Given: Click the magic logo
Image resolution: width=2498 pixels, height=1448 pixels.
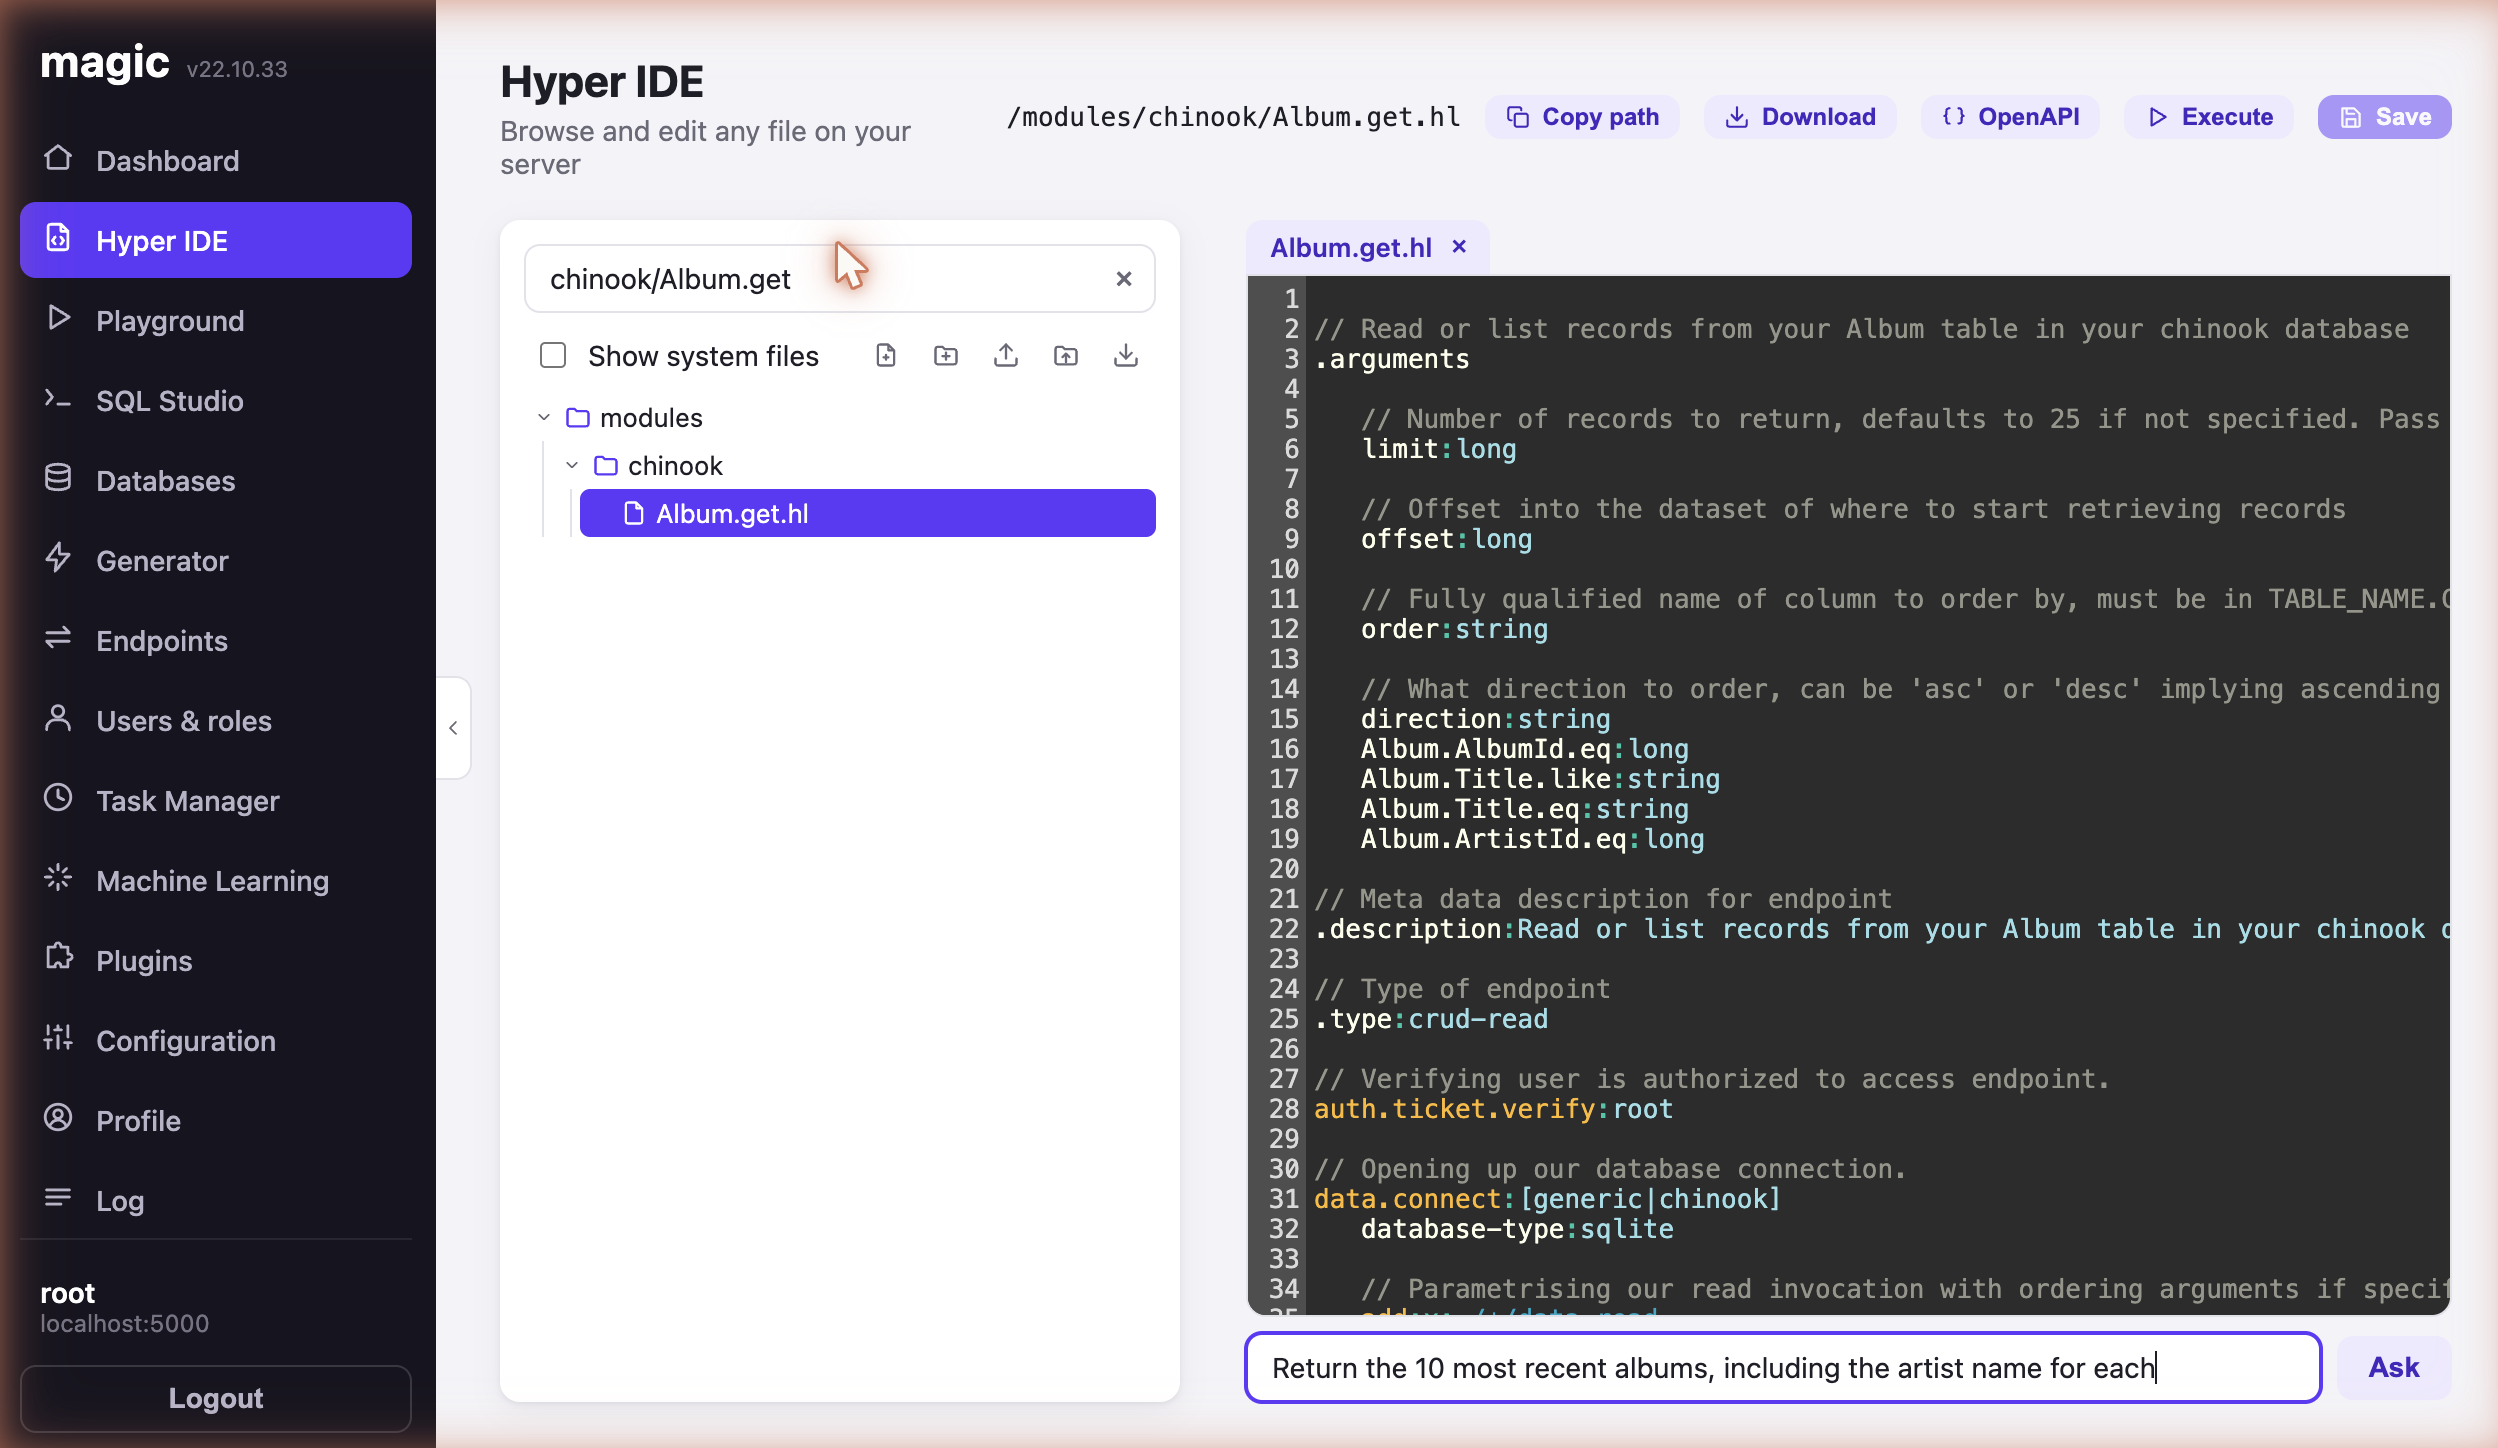Looking at the screenshot, I should [x=105, y=63].
